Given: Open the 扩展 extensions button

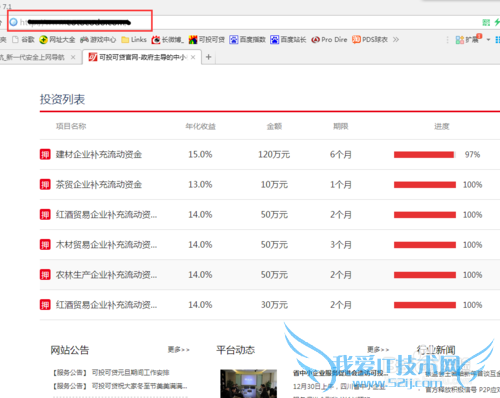Looking at the screenshot, I should pyautogui.click(x=468, y=39).
